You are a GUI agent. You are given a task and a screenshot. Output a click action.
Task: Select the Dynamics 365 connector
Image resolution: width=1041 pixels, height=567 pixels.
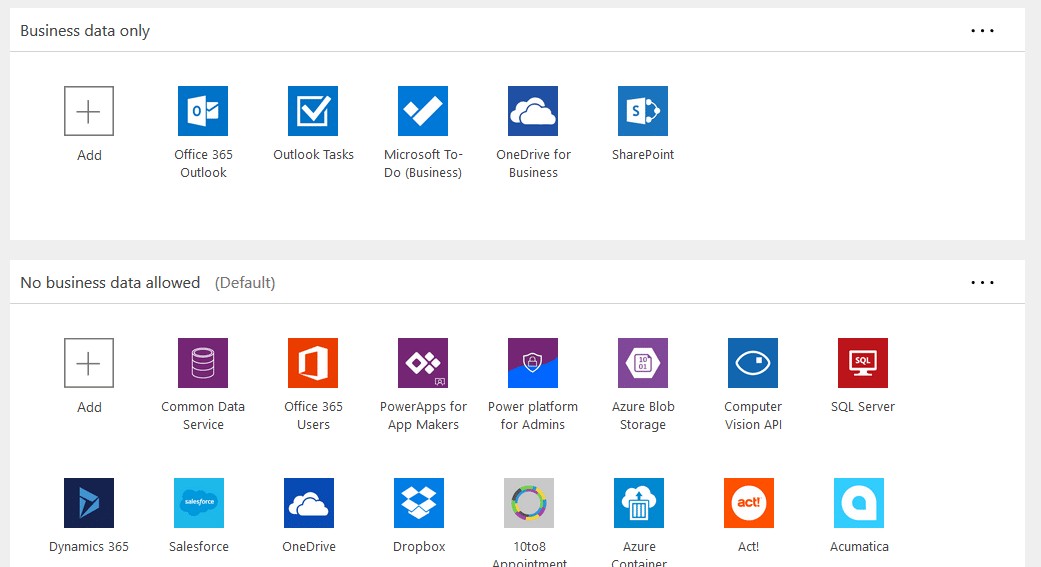click(89, 503)
